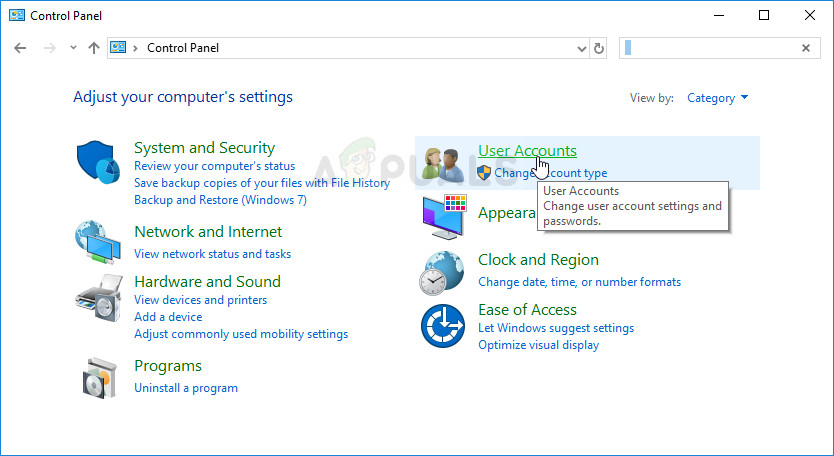Click the Control Panel title bar icon
Viewport: 834px width, 456px height.
[x=17, y=15]
